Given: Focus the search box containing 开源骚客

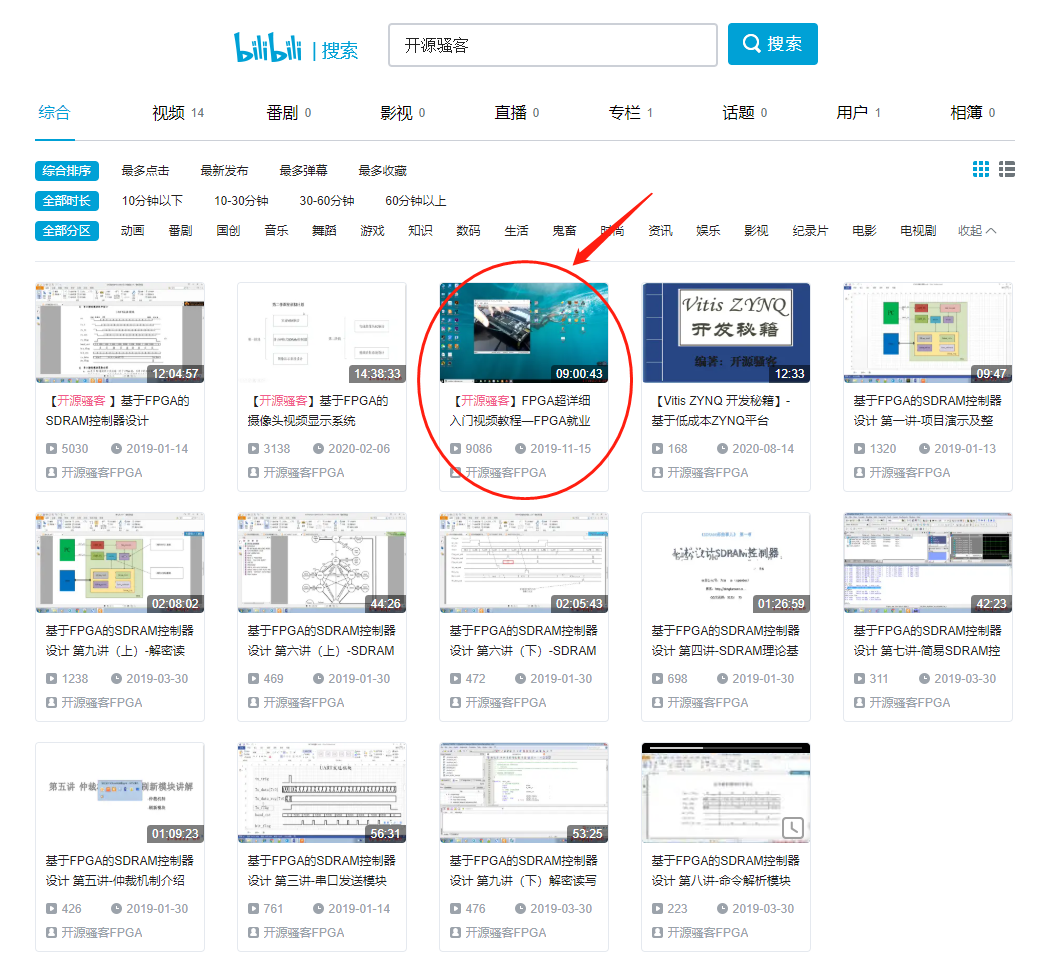Looking at the screenshot, I should (552, 45).
